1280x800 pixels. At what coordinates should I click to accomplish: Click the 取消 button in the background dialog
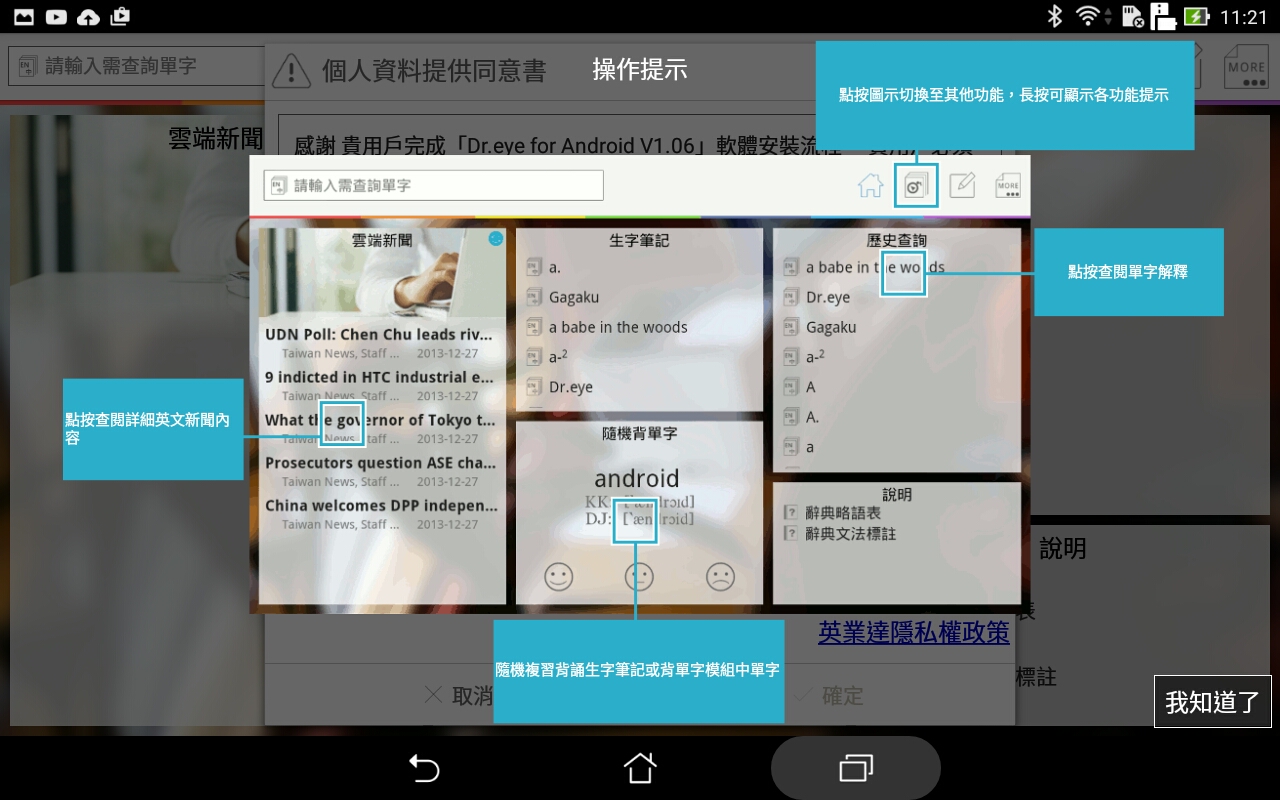[x=460, y=695]
